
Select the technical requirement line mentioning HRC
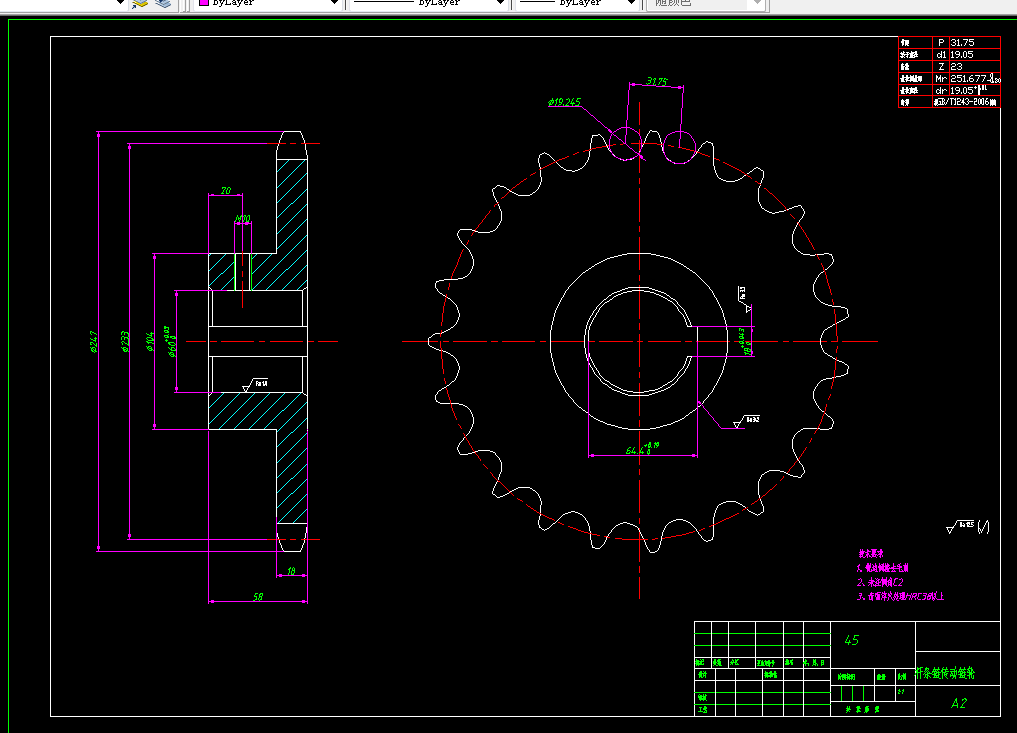click(x=900, y=596)
